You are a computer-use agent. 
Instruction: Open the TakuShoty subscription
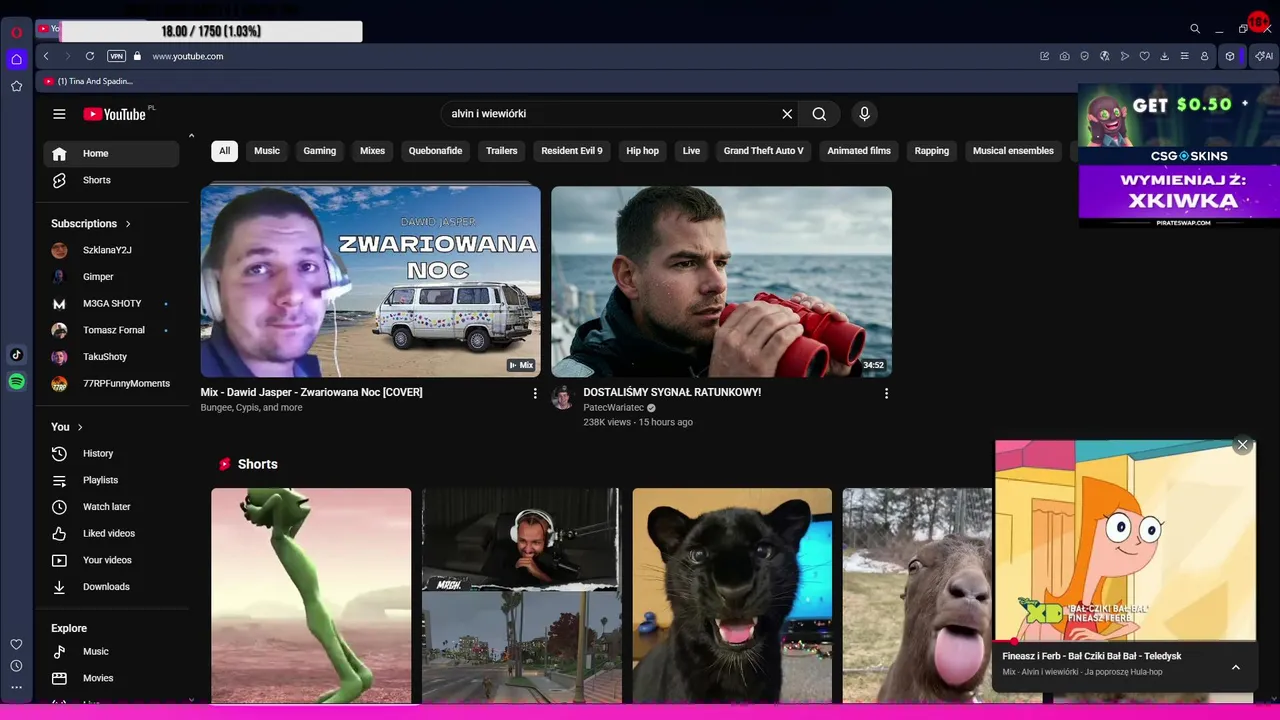pos(111,357)
